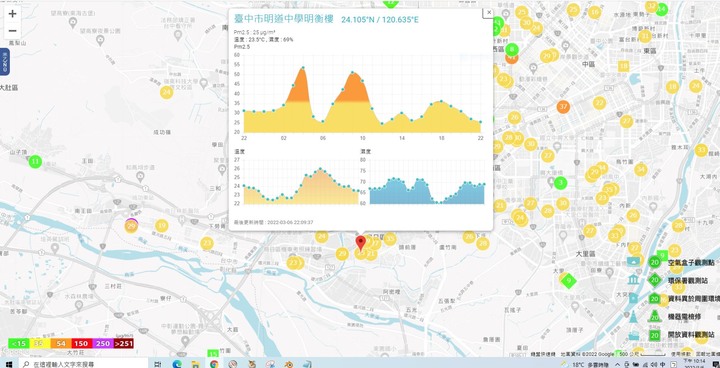
Task: Zoom in the map with plus button
Action: pos(12,14)
